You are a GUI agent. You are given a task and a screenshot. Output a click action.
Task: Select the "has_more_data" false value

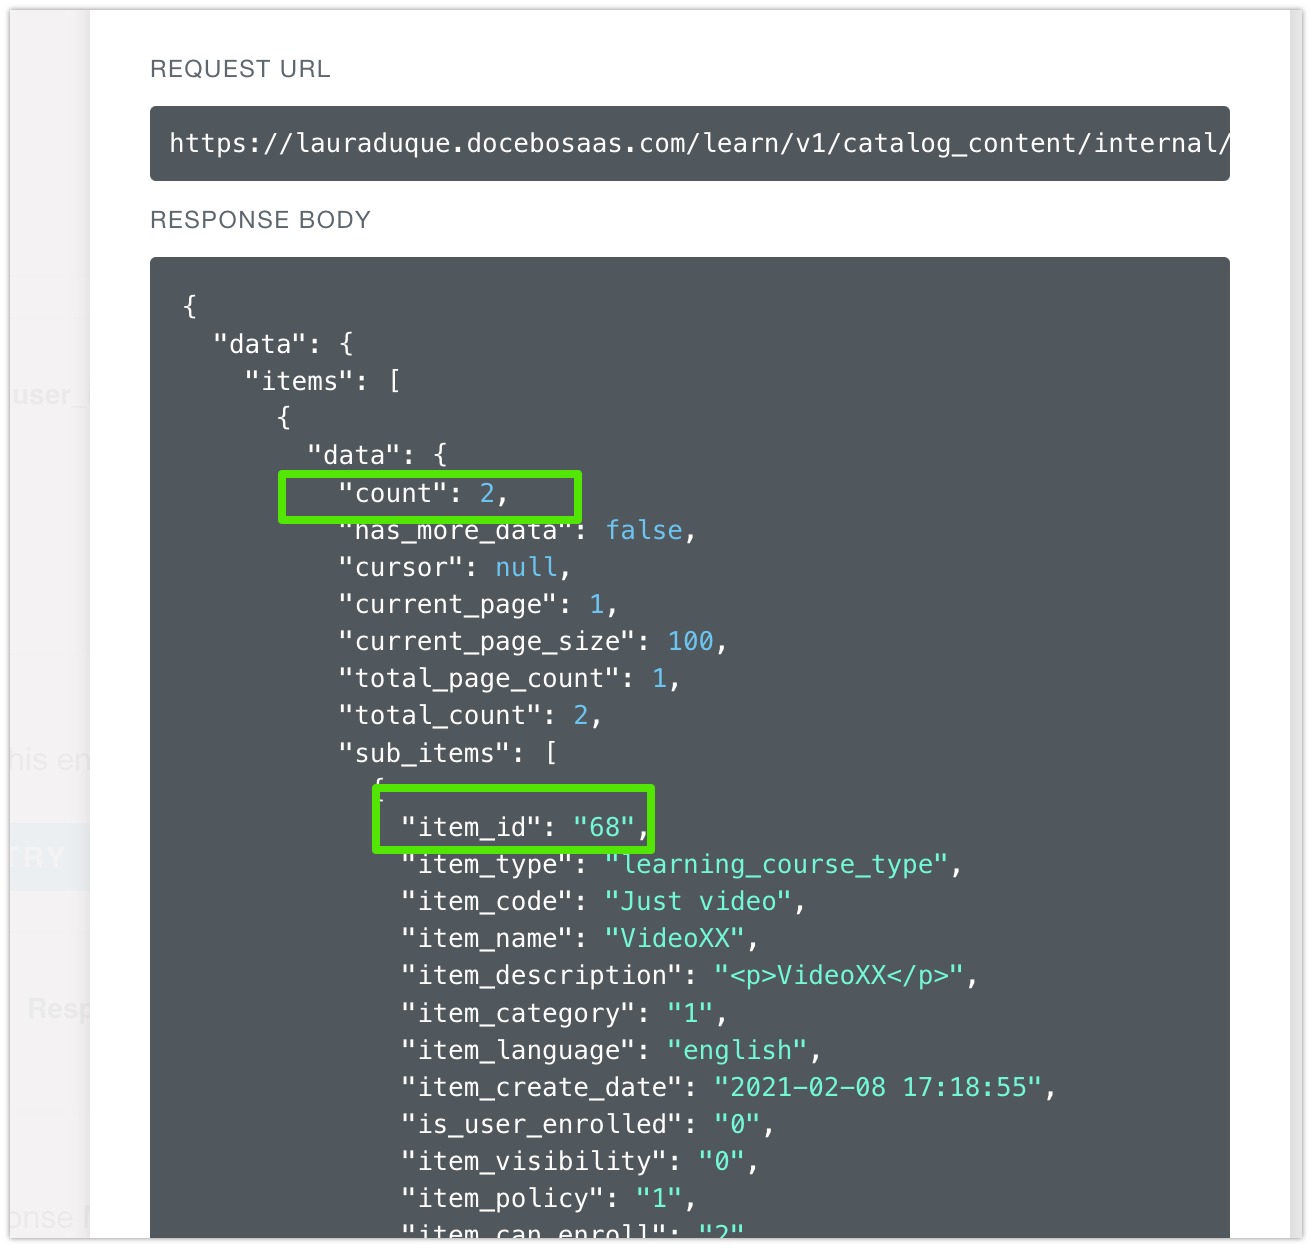point(644,530)
